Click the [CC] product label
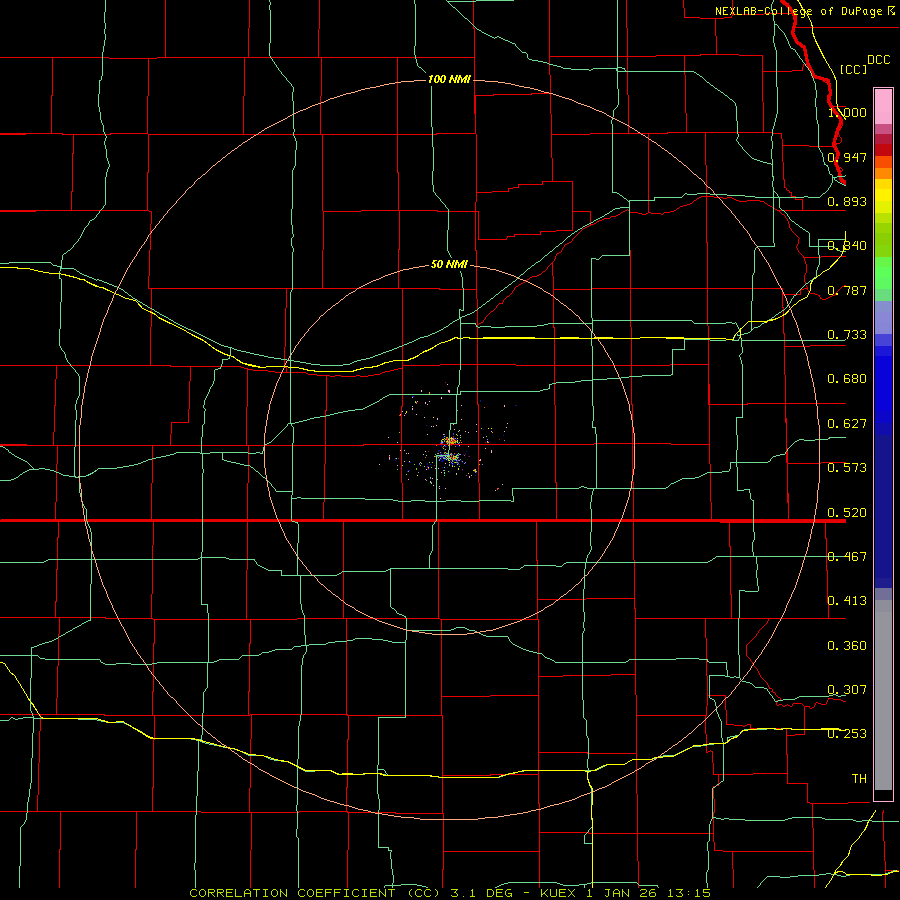 click(x=853, y=69)
